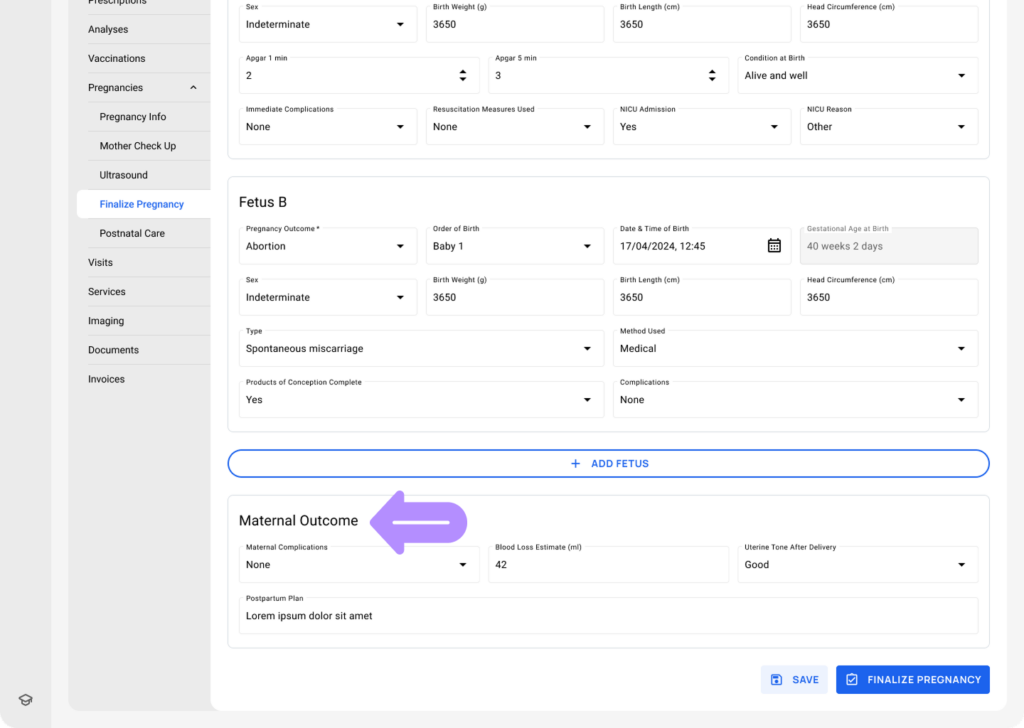This screenshot has height=728, width=1024.
Task: Navigate to Vaccinations section
Action: 116,59
